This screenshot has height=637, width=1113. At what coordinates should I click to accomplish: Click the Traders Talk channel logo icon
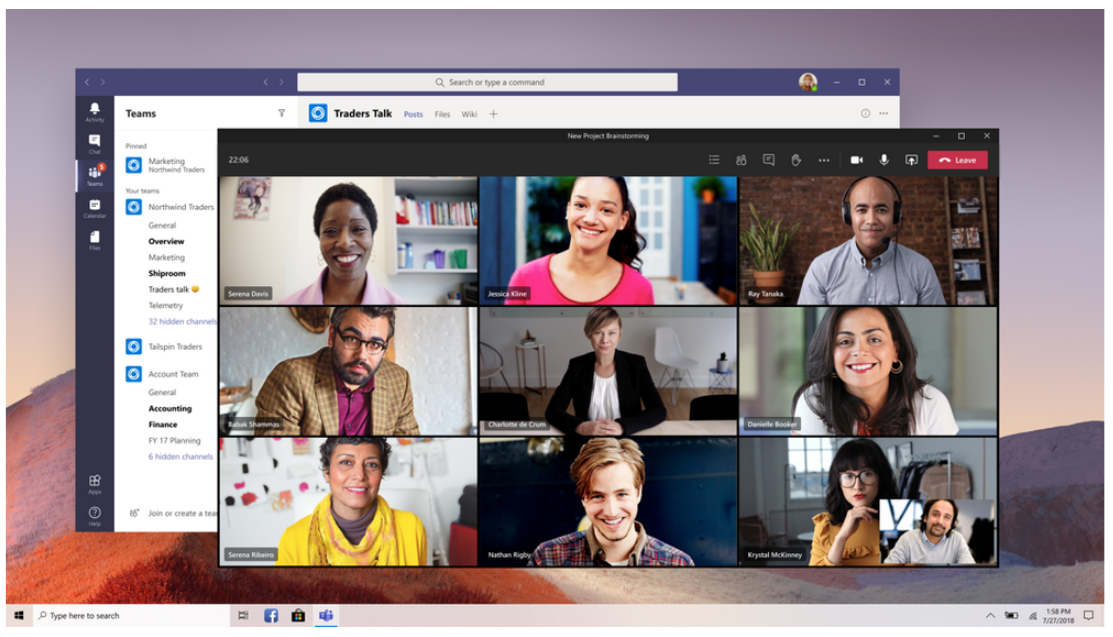318,113
